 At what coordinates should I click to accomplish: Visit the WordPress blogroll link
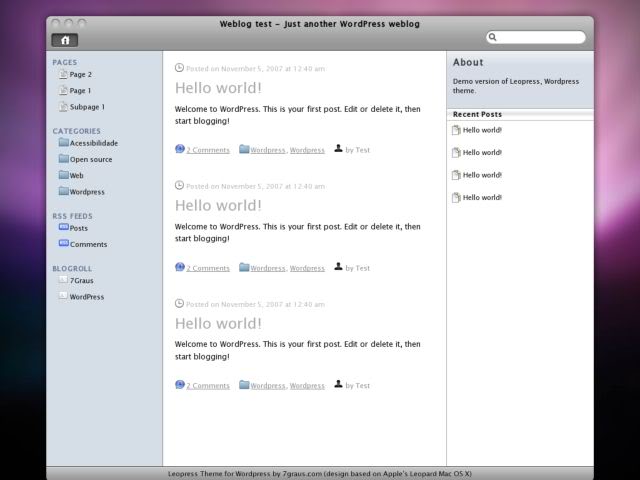(87, 297)
